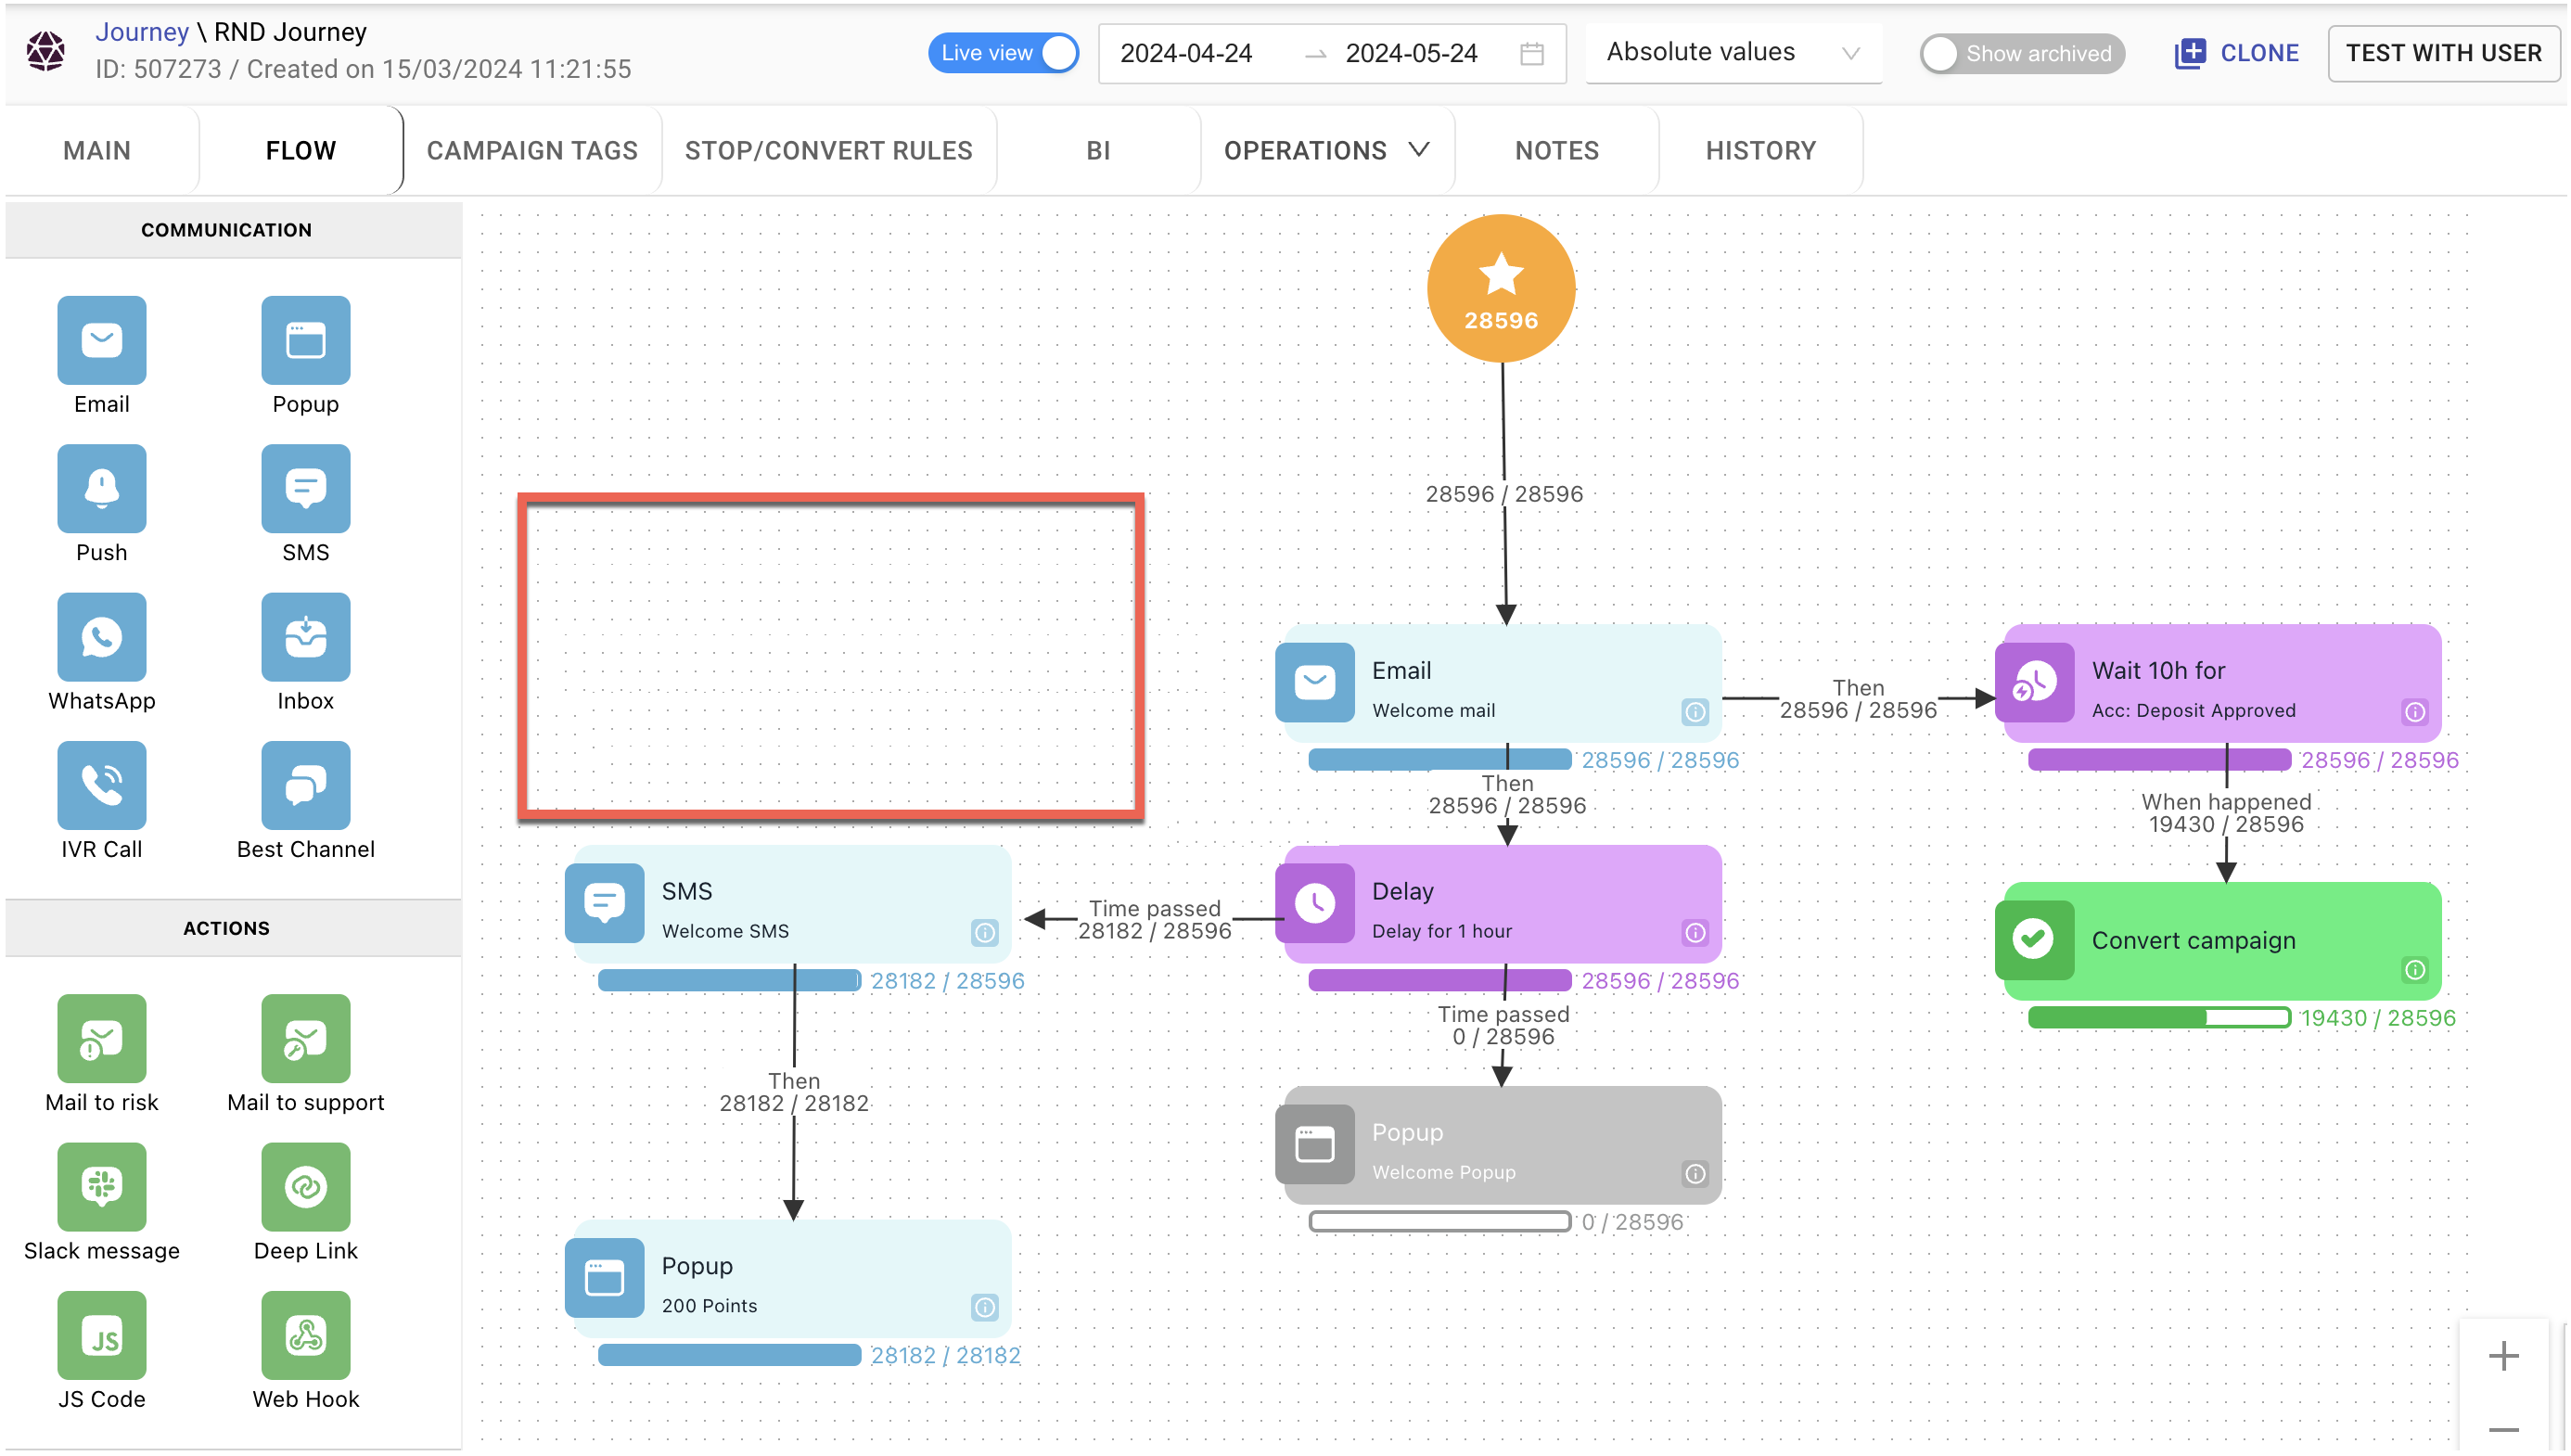The width and height of the screenshot is (2571, 1456).
Task: Open info icon on Convert campaign node
Action: click(2414, 969)
